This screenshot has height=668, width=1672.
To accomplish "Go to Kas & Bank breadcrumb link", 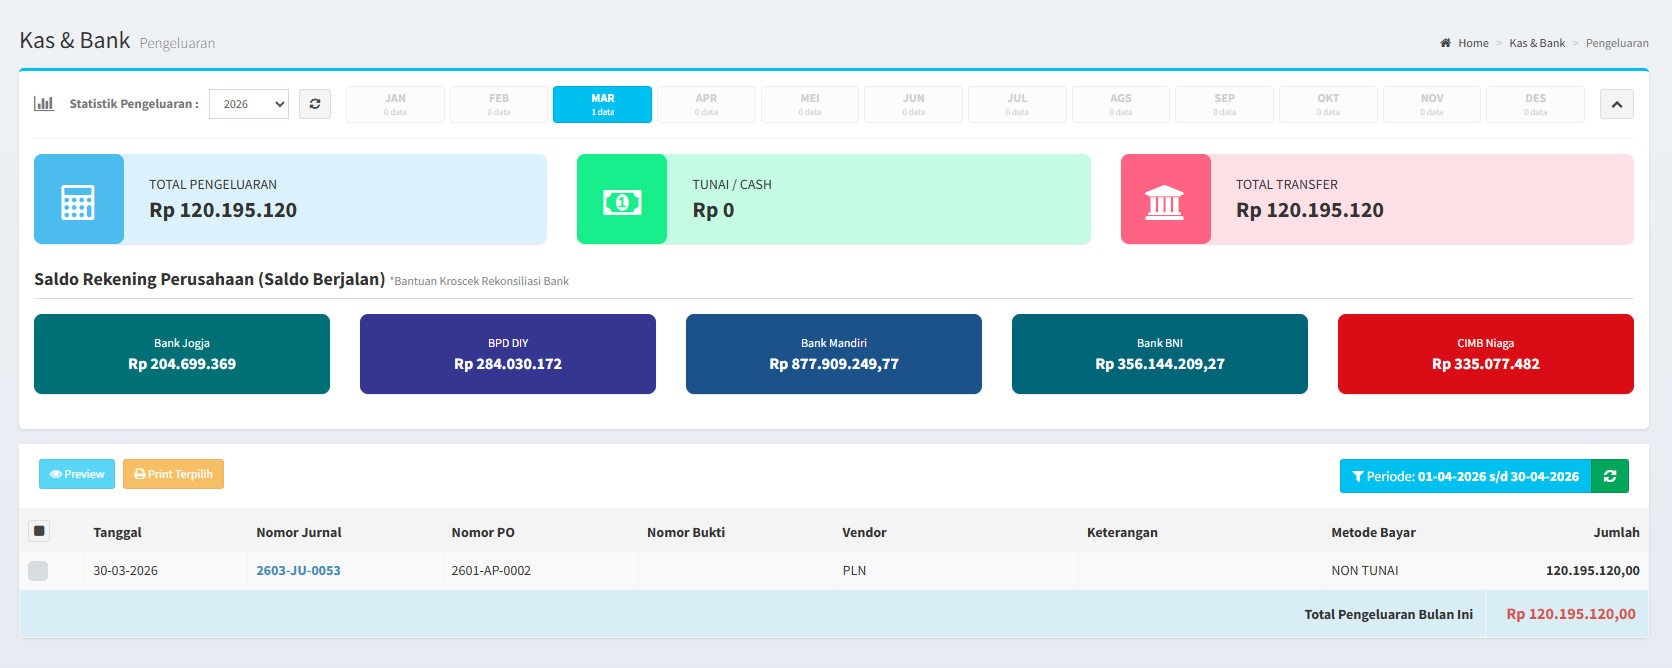I will tap(1537, 43).
